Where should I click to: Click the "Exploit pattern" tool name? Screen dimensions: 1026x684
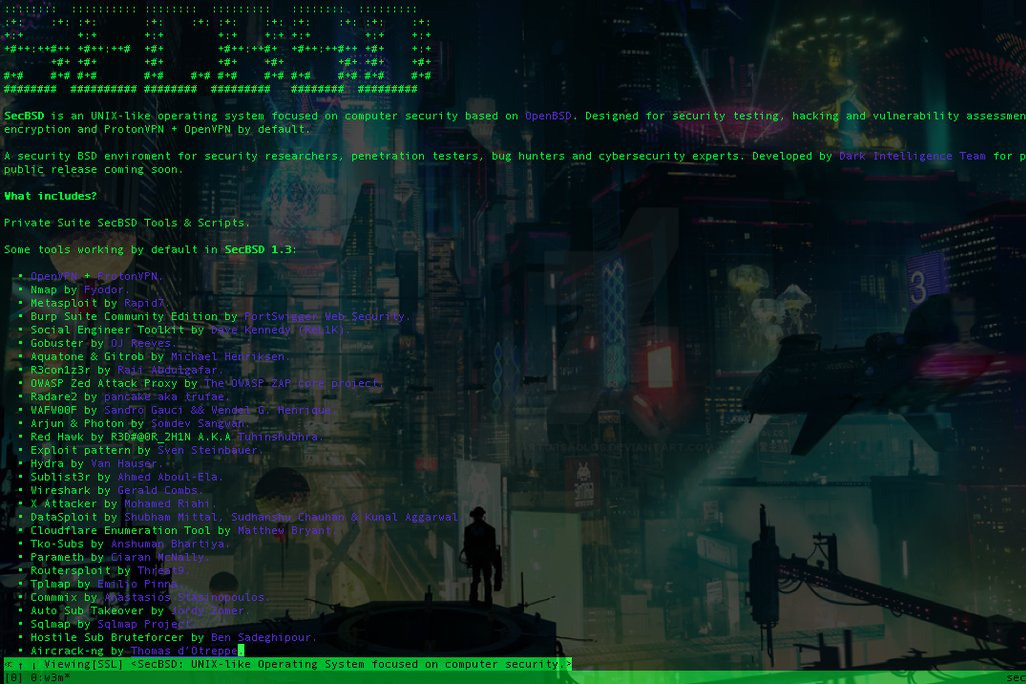coord(80,450)
